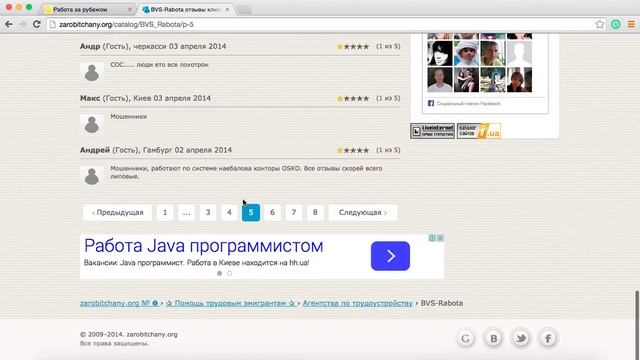Open Помощь трудовым эмигрантам breadcrumb link
This screenshot has height=360, width=640.
230,303
